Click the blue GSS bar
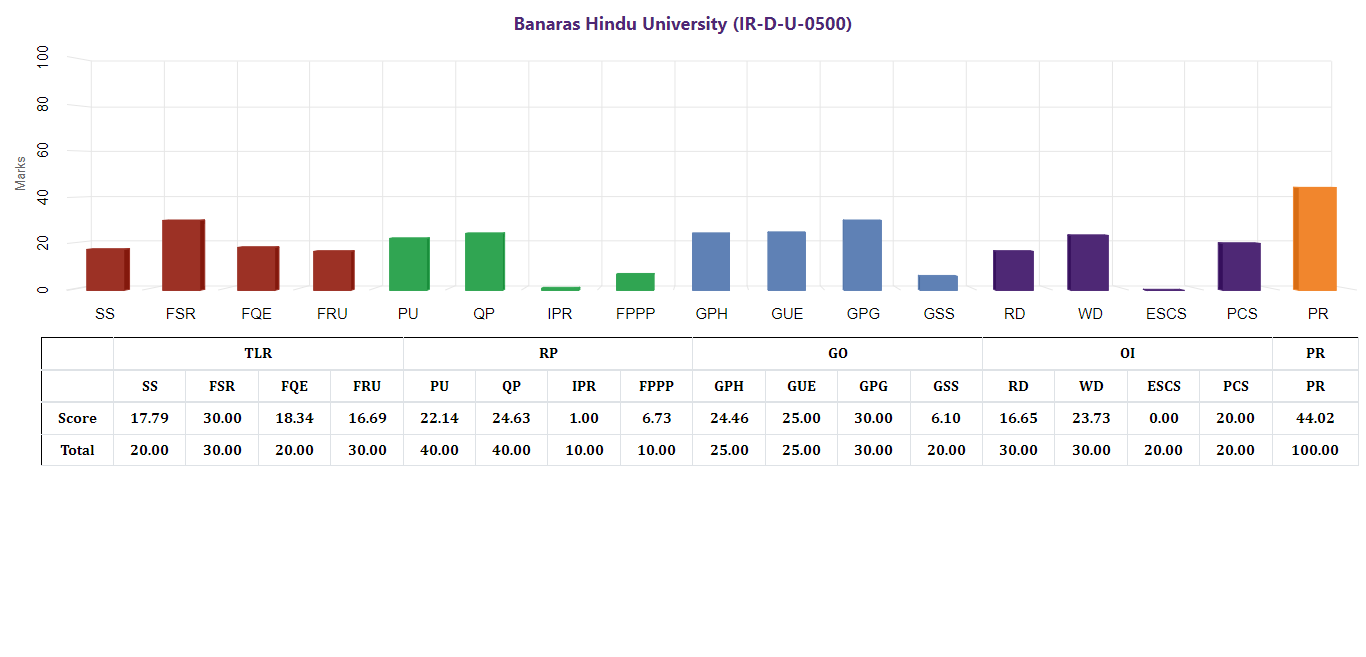The width and height of the screenshot is (1366, 657). (x=938, y=283)
